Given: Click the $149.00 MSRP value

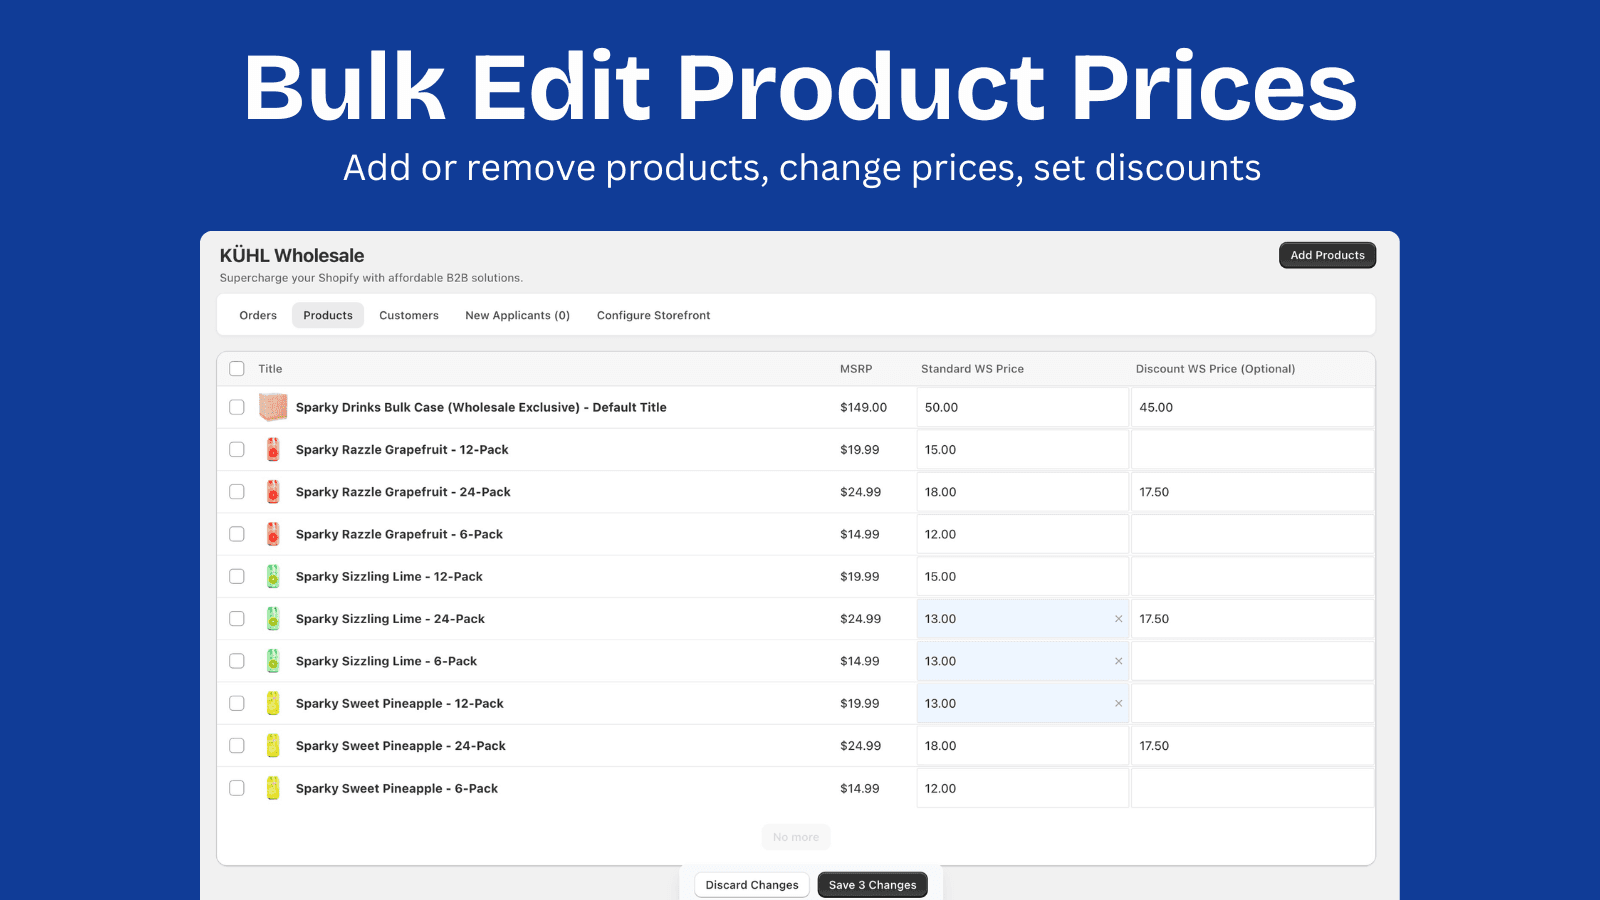Looking at the screenshot, I should coord(864,407).
